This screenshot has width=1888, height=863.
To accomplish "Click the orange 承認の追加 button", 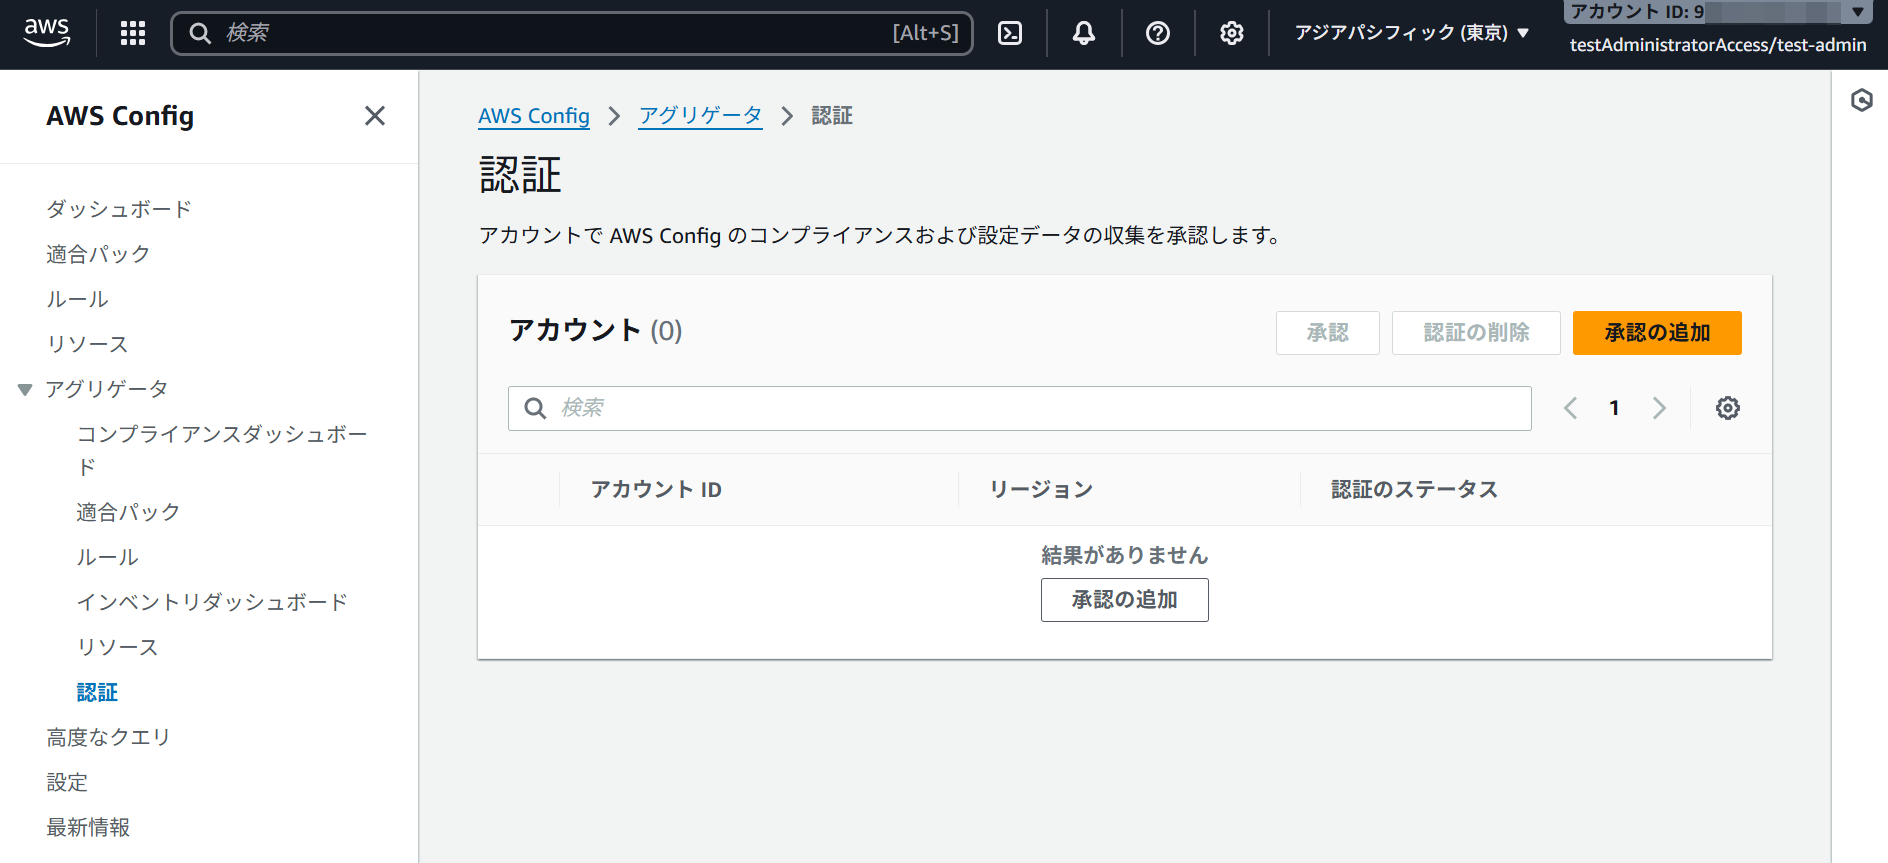I will coord(1656,333).
